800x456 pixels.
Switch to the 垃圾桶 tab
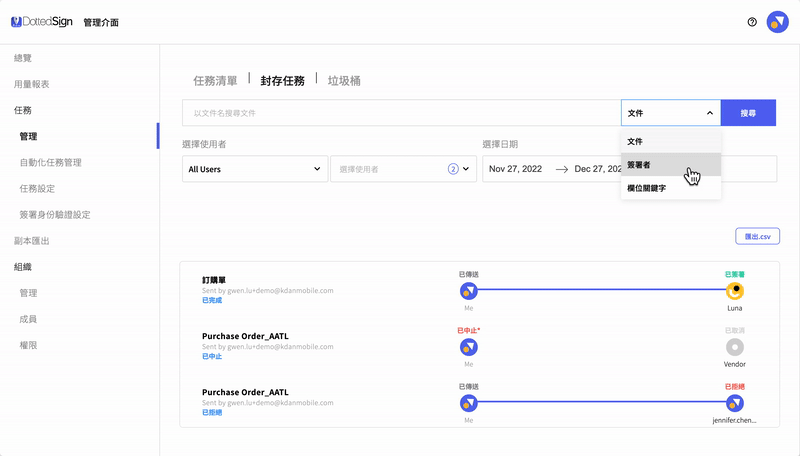344,81
